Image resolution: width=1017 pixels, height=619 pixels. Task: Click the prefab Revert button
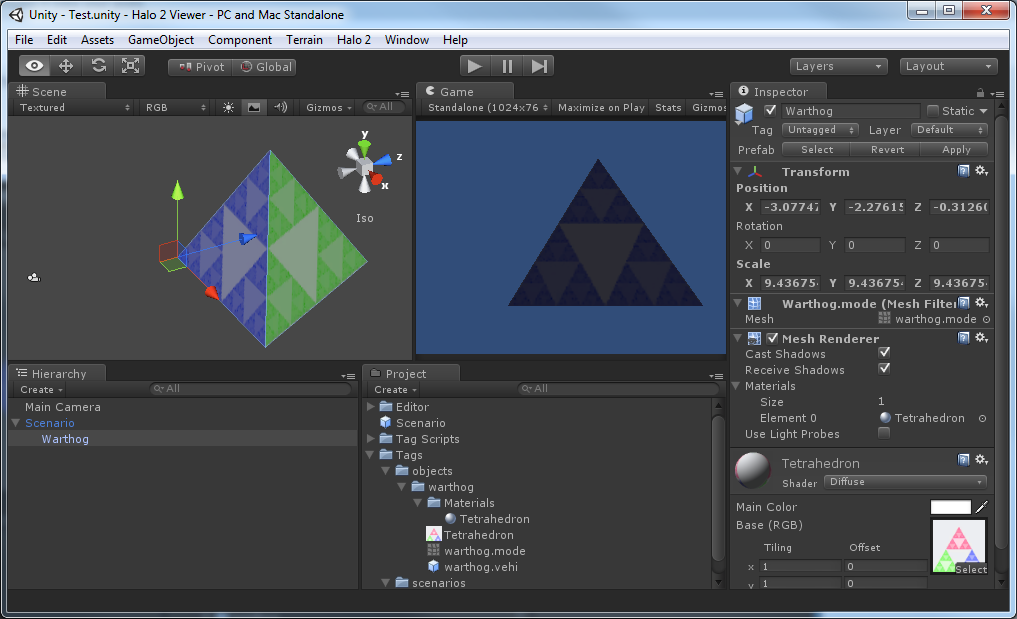887,149
